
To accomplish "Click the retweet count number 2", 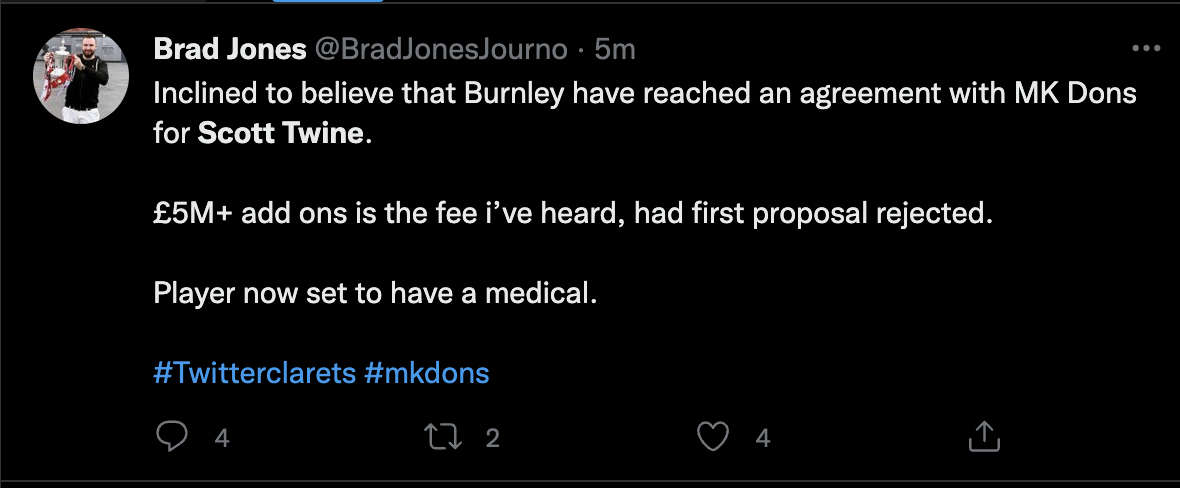I will click(492, 437).
